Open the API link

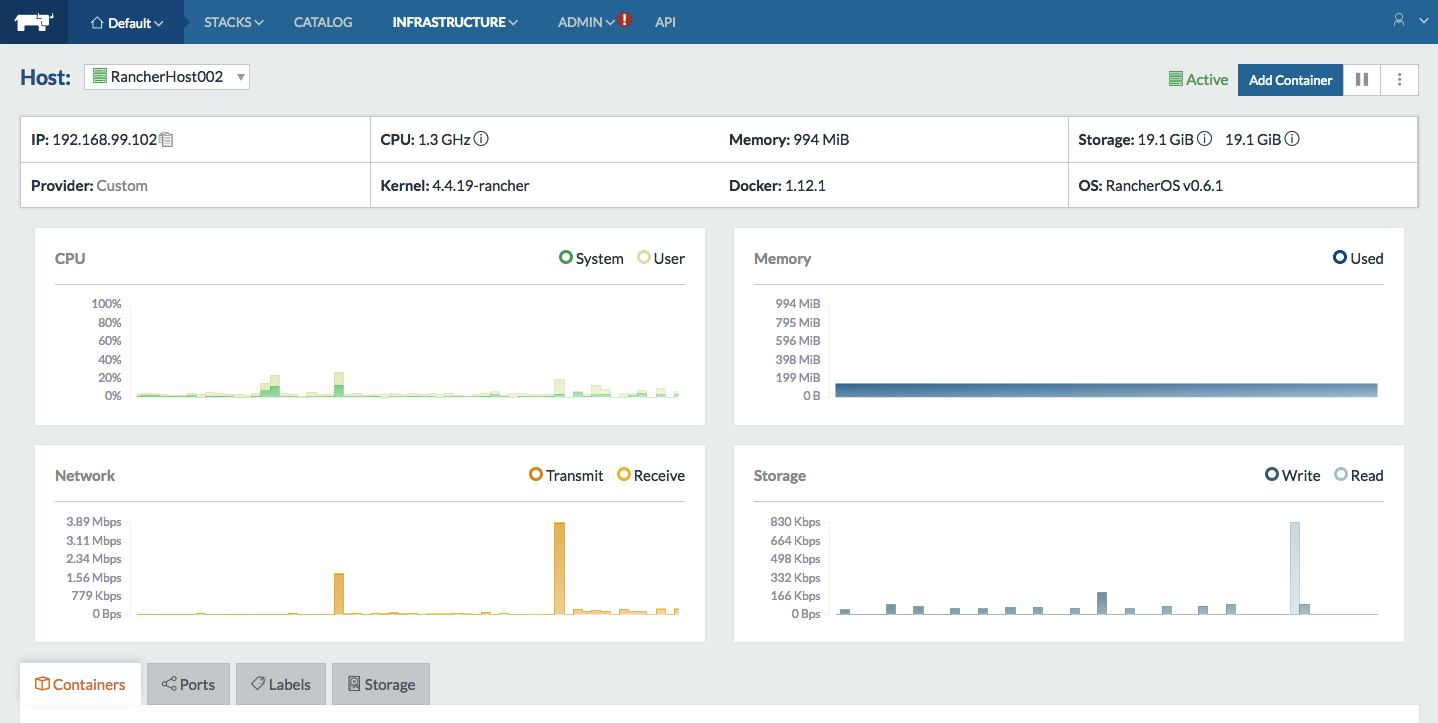[x=665, y=22]
